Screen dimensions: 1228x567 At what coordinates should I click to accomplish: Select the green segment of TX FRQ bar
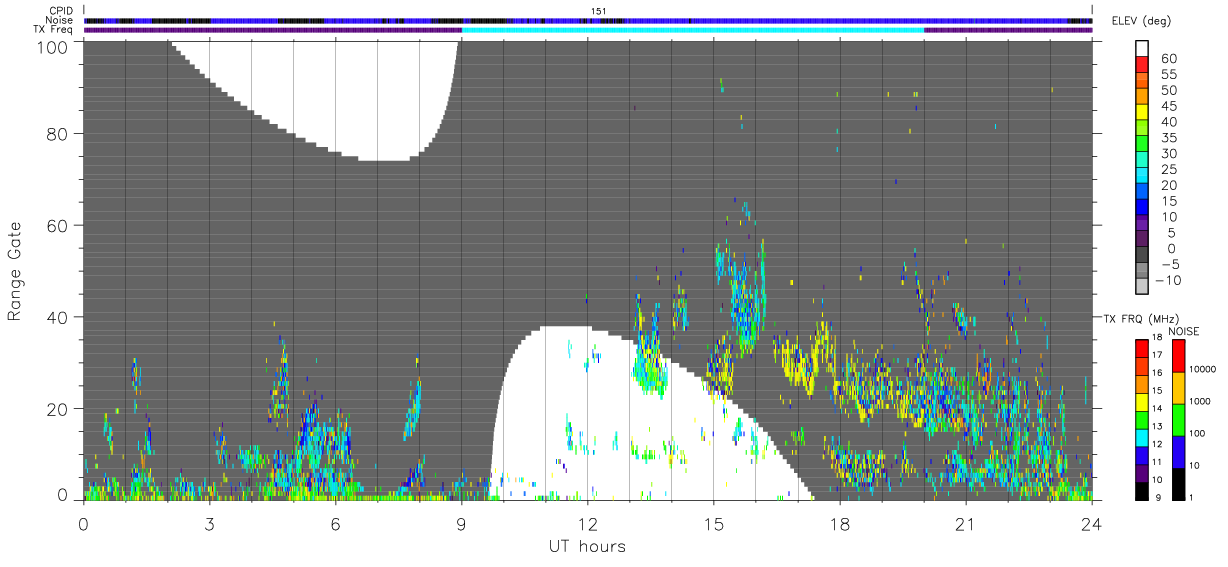[1141, 420]
